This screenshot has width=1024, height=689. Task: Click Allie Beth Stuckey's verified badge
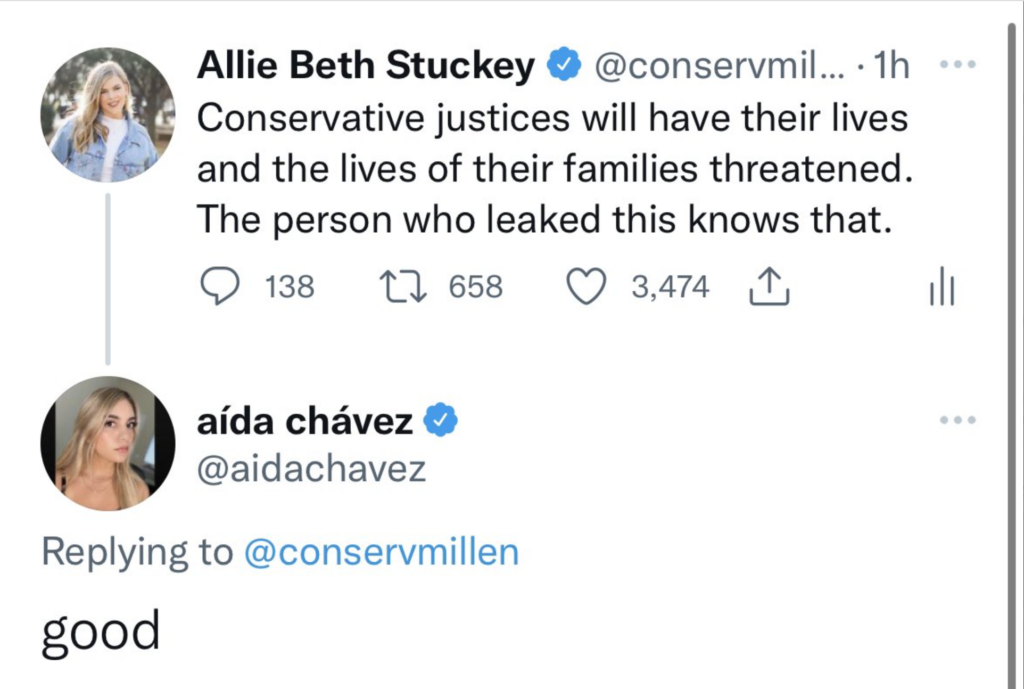[x=565, y=67]
